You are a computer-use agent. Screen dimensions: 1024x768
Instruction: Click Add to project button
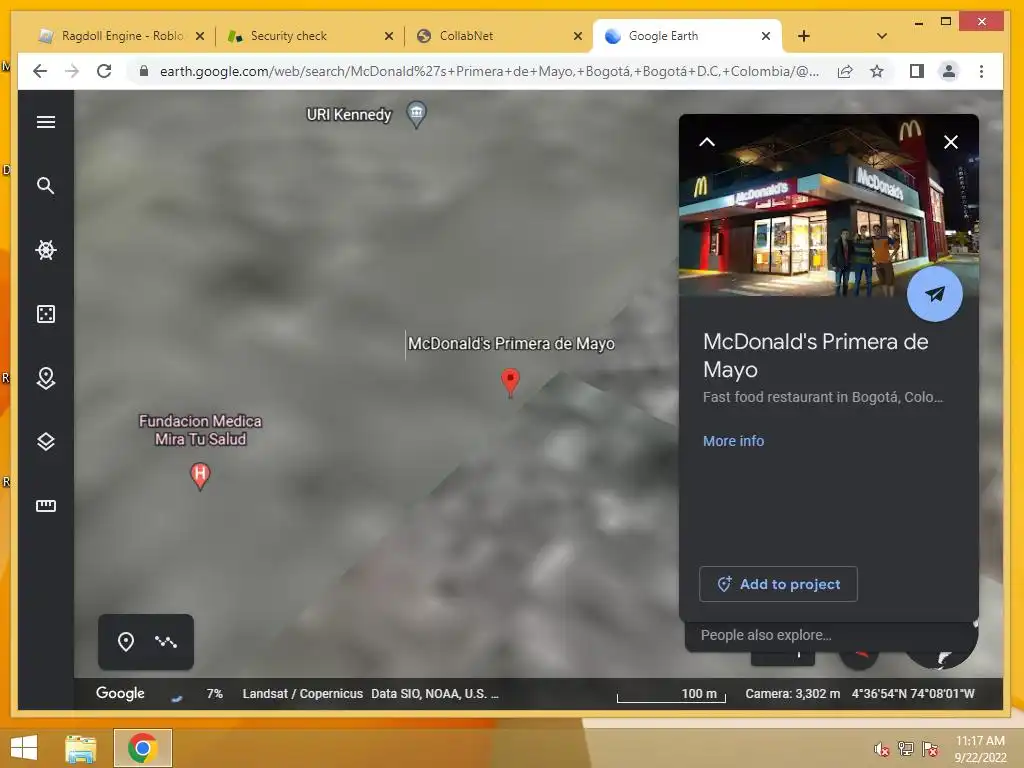[x=778, y=584]
